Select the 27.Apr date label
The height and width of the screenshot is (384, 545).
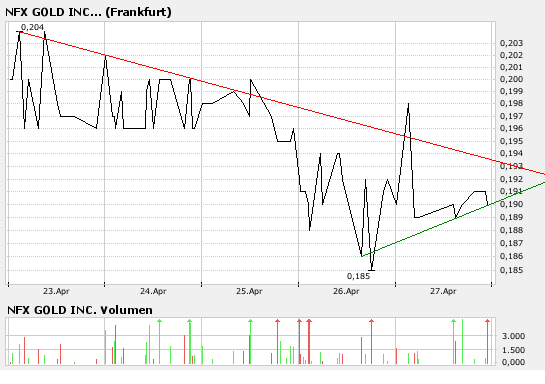(x=443, y=291)
